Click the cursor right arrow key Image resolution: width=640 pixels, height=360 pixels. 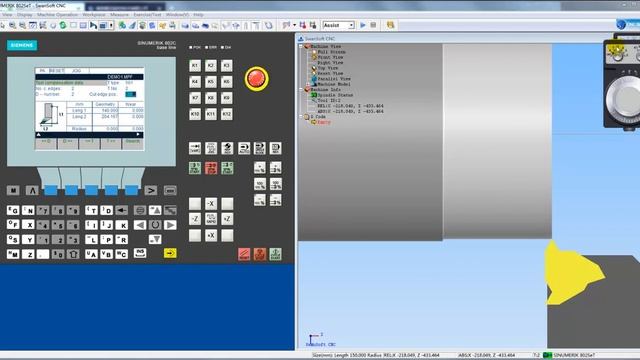pos(170,225)
